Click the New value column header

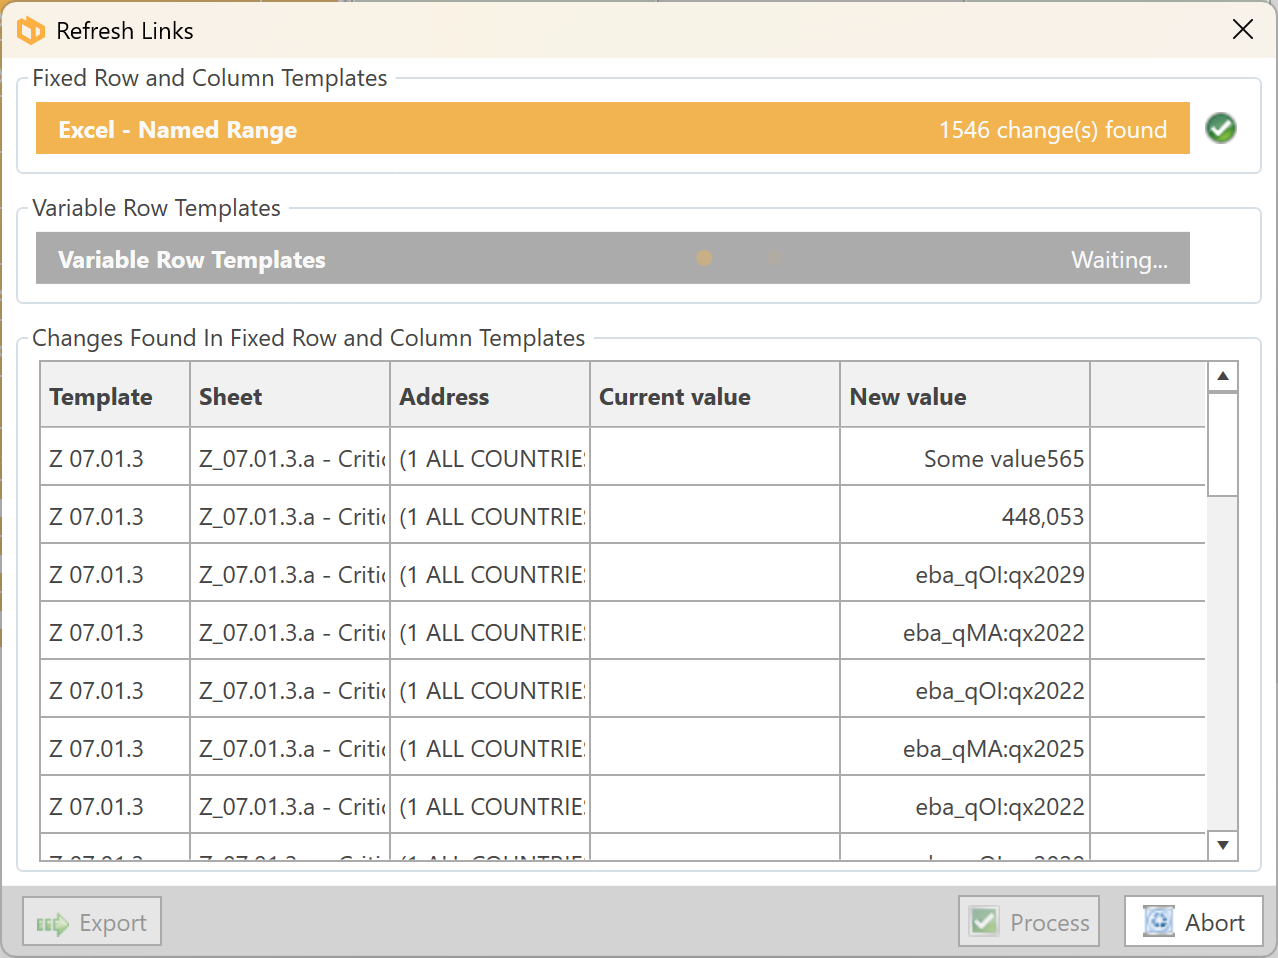click(x=908, y=397)
